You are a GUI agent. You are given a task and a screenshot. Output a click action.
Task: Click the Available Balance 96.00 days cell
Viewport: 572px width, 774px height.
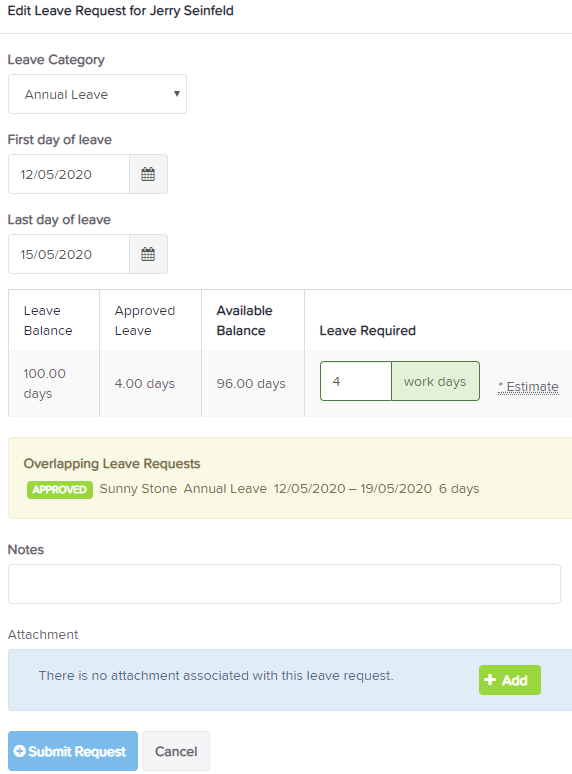click(x=253, y=384)
